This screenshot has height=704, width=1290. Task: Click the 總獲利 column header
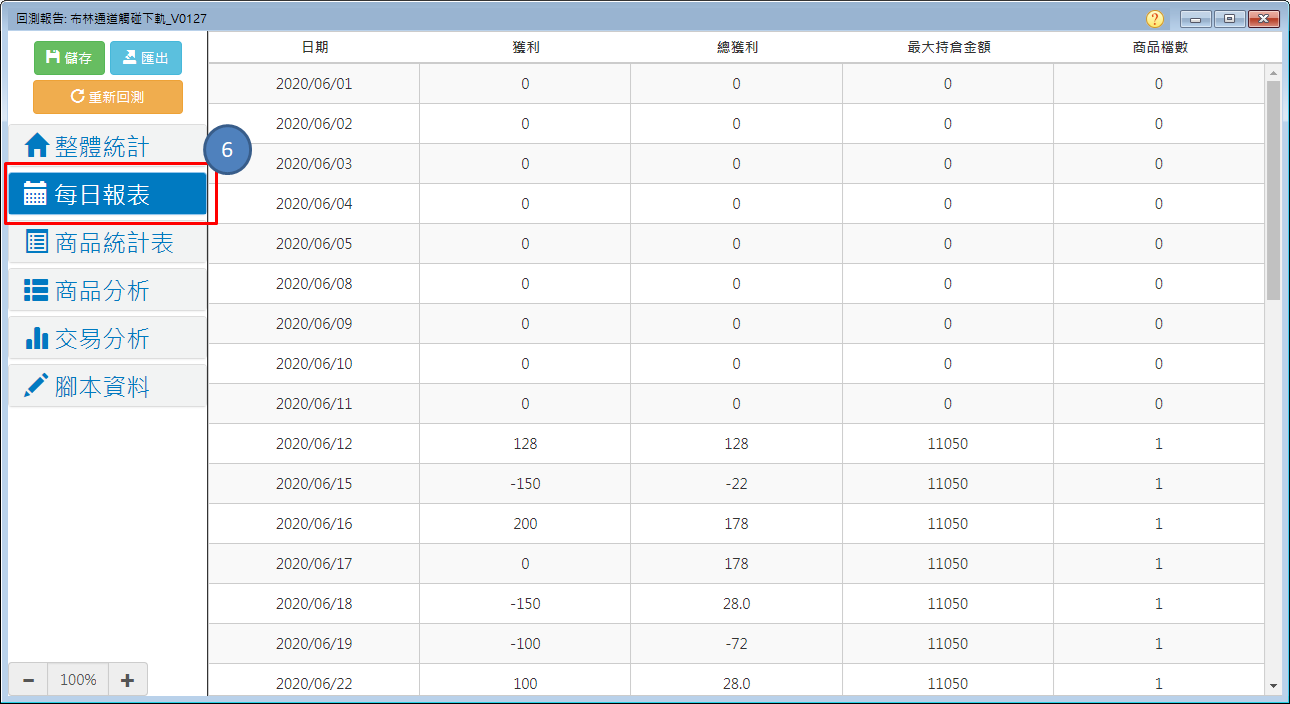click(x=736, y=47)
